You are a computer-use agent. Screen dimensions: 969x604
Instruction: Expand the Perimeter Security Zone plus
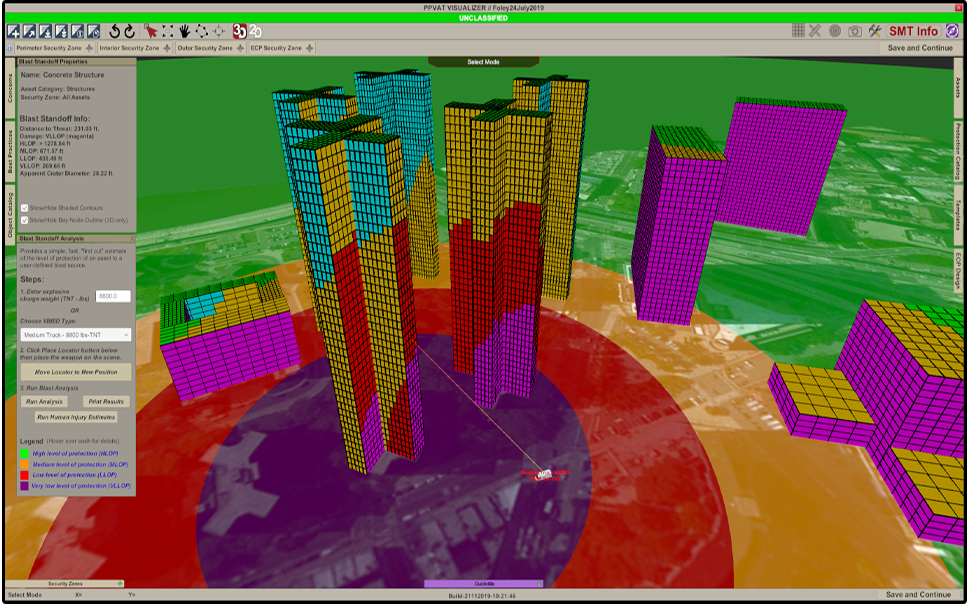(x=89, y=48)
